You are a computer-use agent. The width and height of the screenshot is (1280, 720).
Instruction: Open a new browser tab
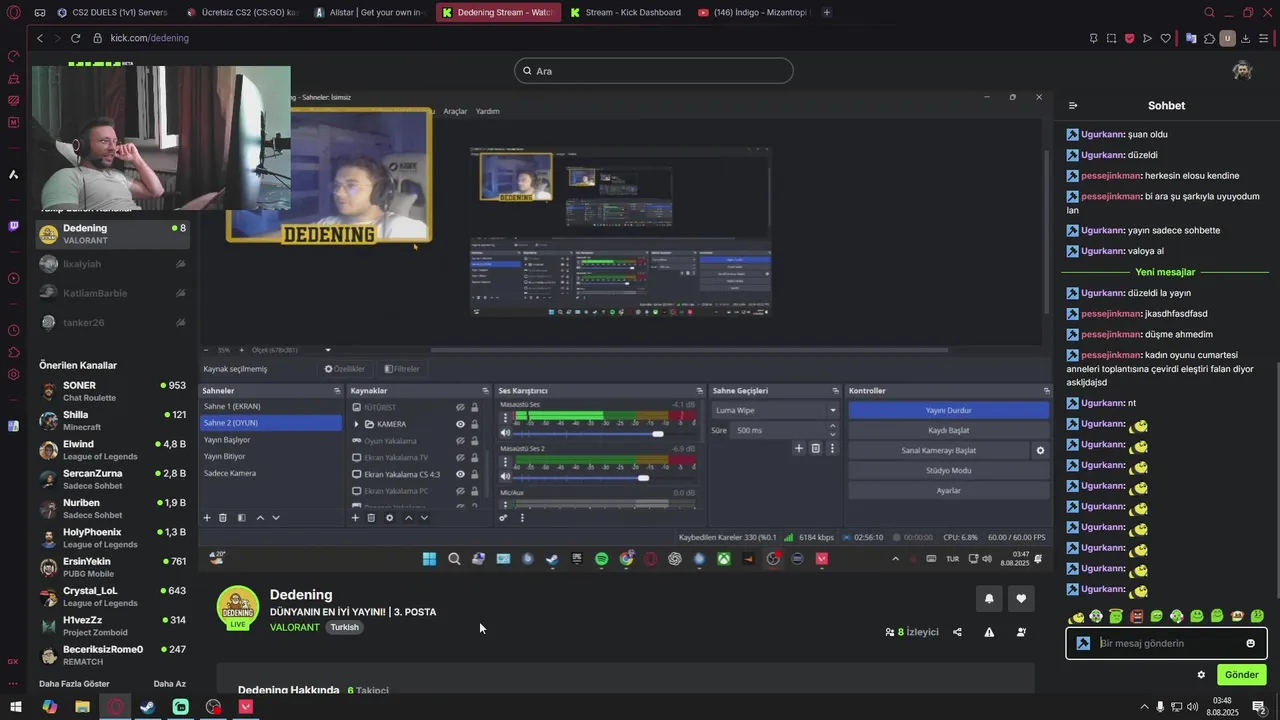point(826,13)
